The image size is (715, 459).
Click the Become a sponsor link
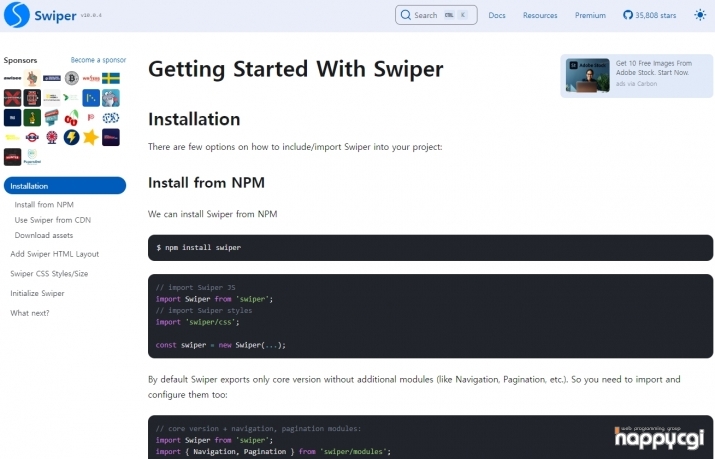(98, 60)
